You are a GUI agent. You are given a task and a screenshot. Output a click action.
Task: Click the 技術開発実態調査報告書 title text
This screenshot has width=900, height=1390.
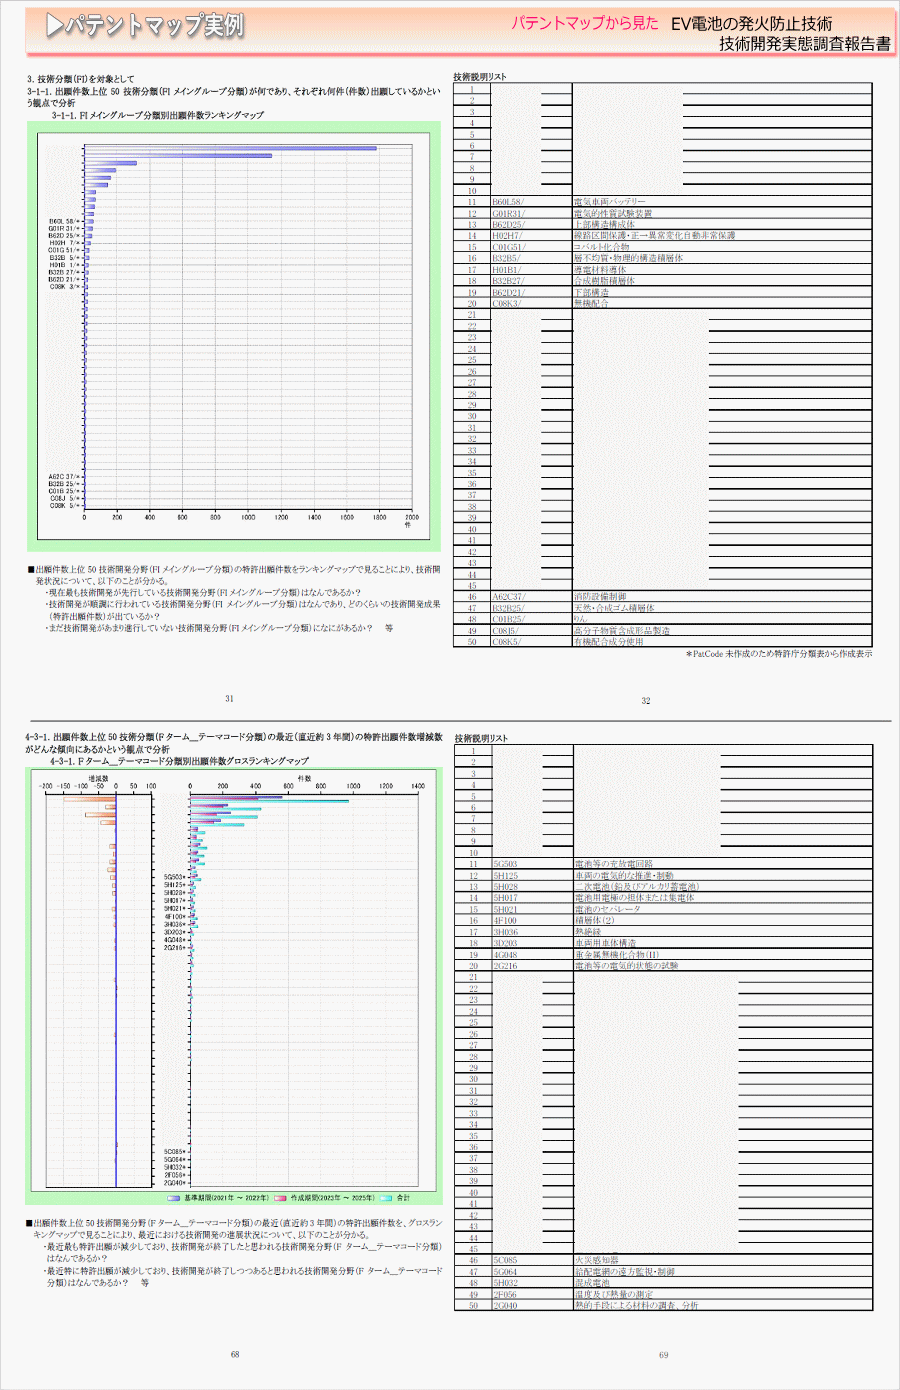(x=804, y=44)
